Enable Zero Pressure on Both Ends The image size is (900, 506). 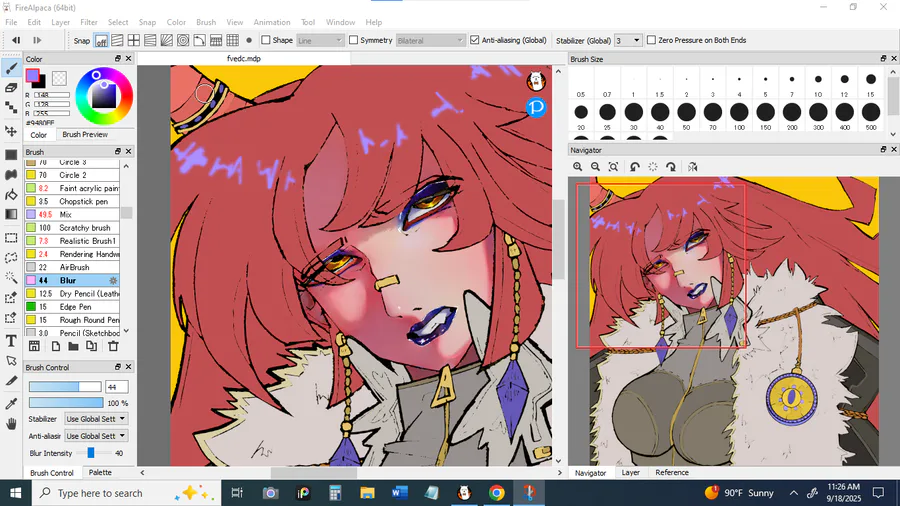tap(651, 40)
